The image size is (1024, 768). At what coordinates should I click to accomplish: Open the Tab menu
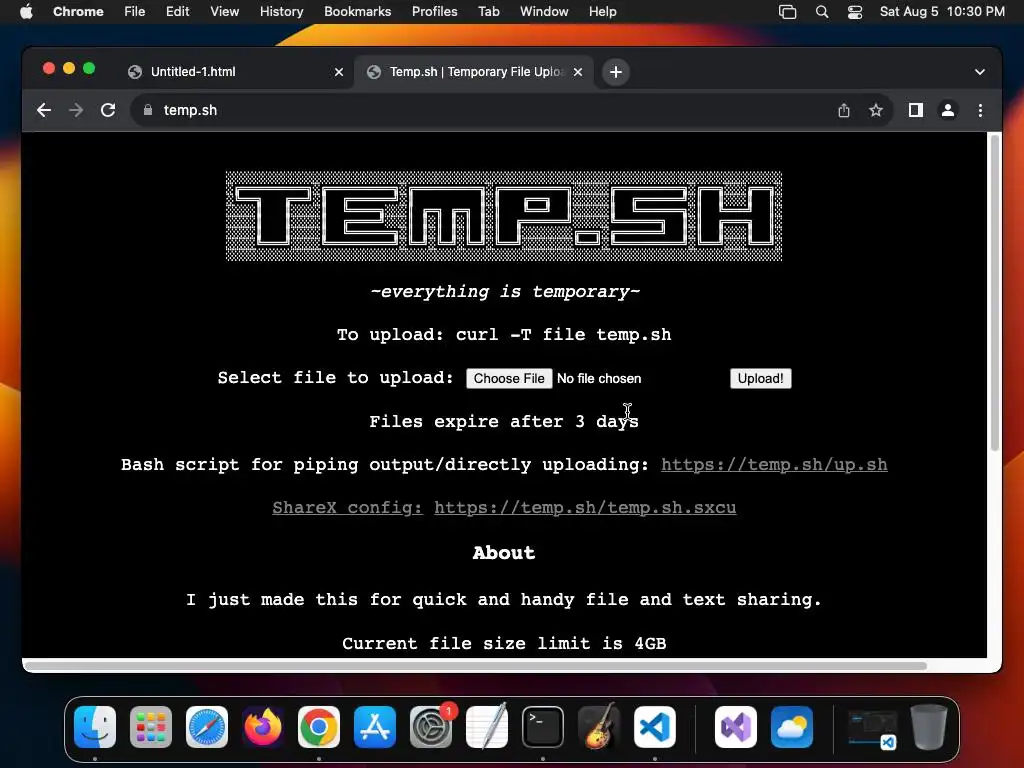(488, 12)
